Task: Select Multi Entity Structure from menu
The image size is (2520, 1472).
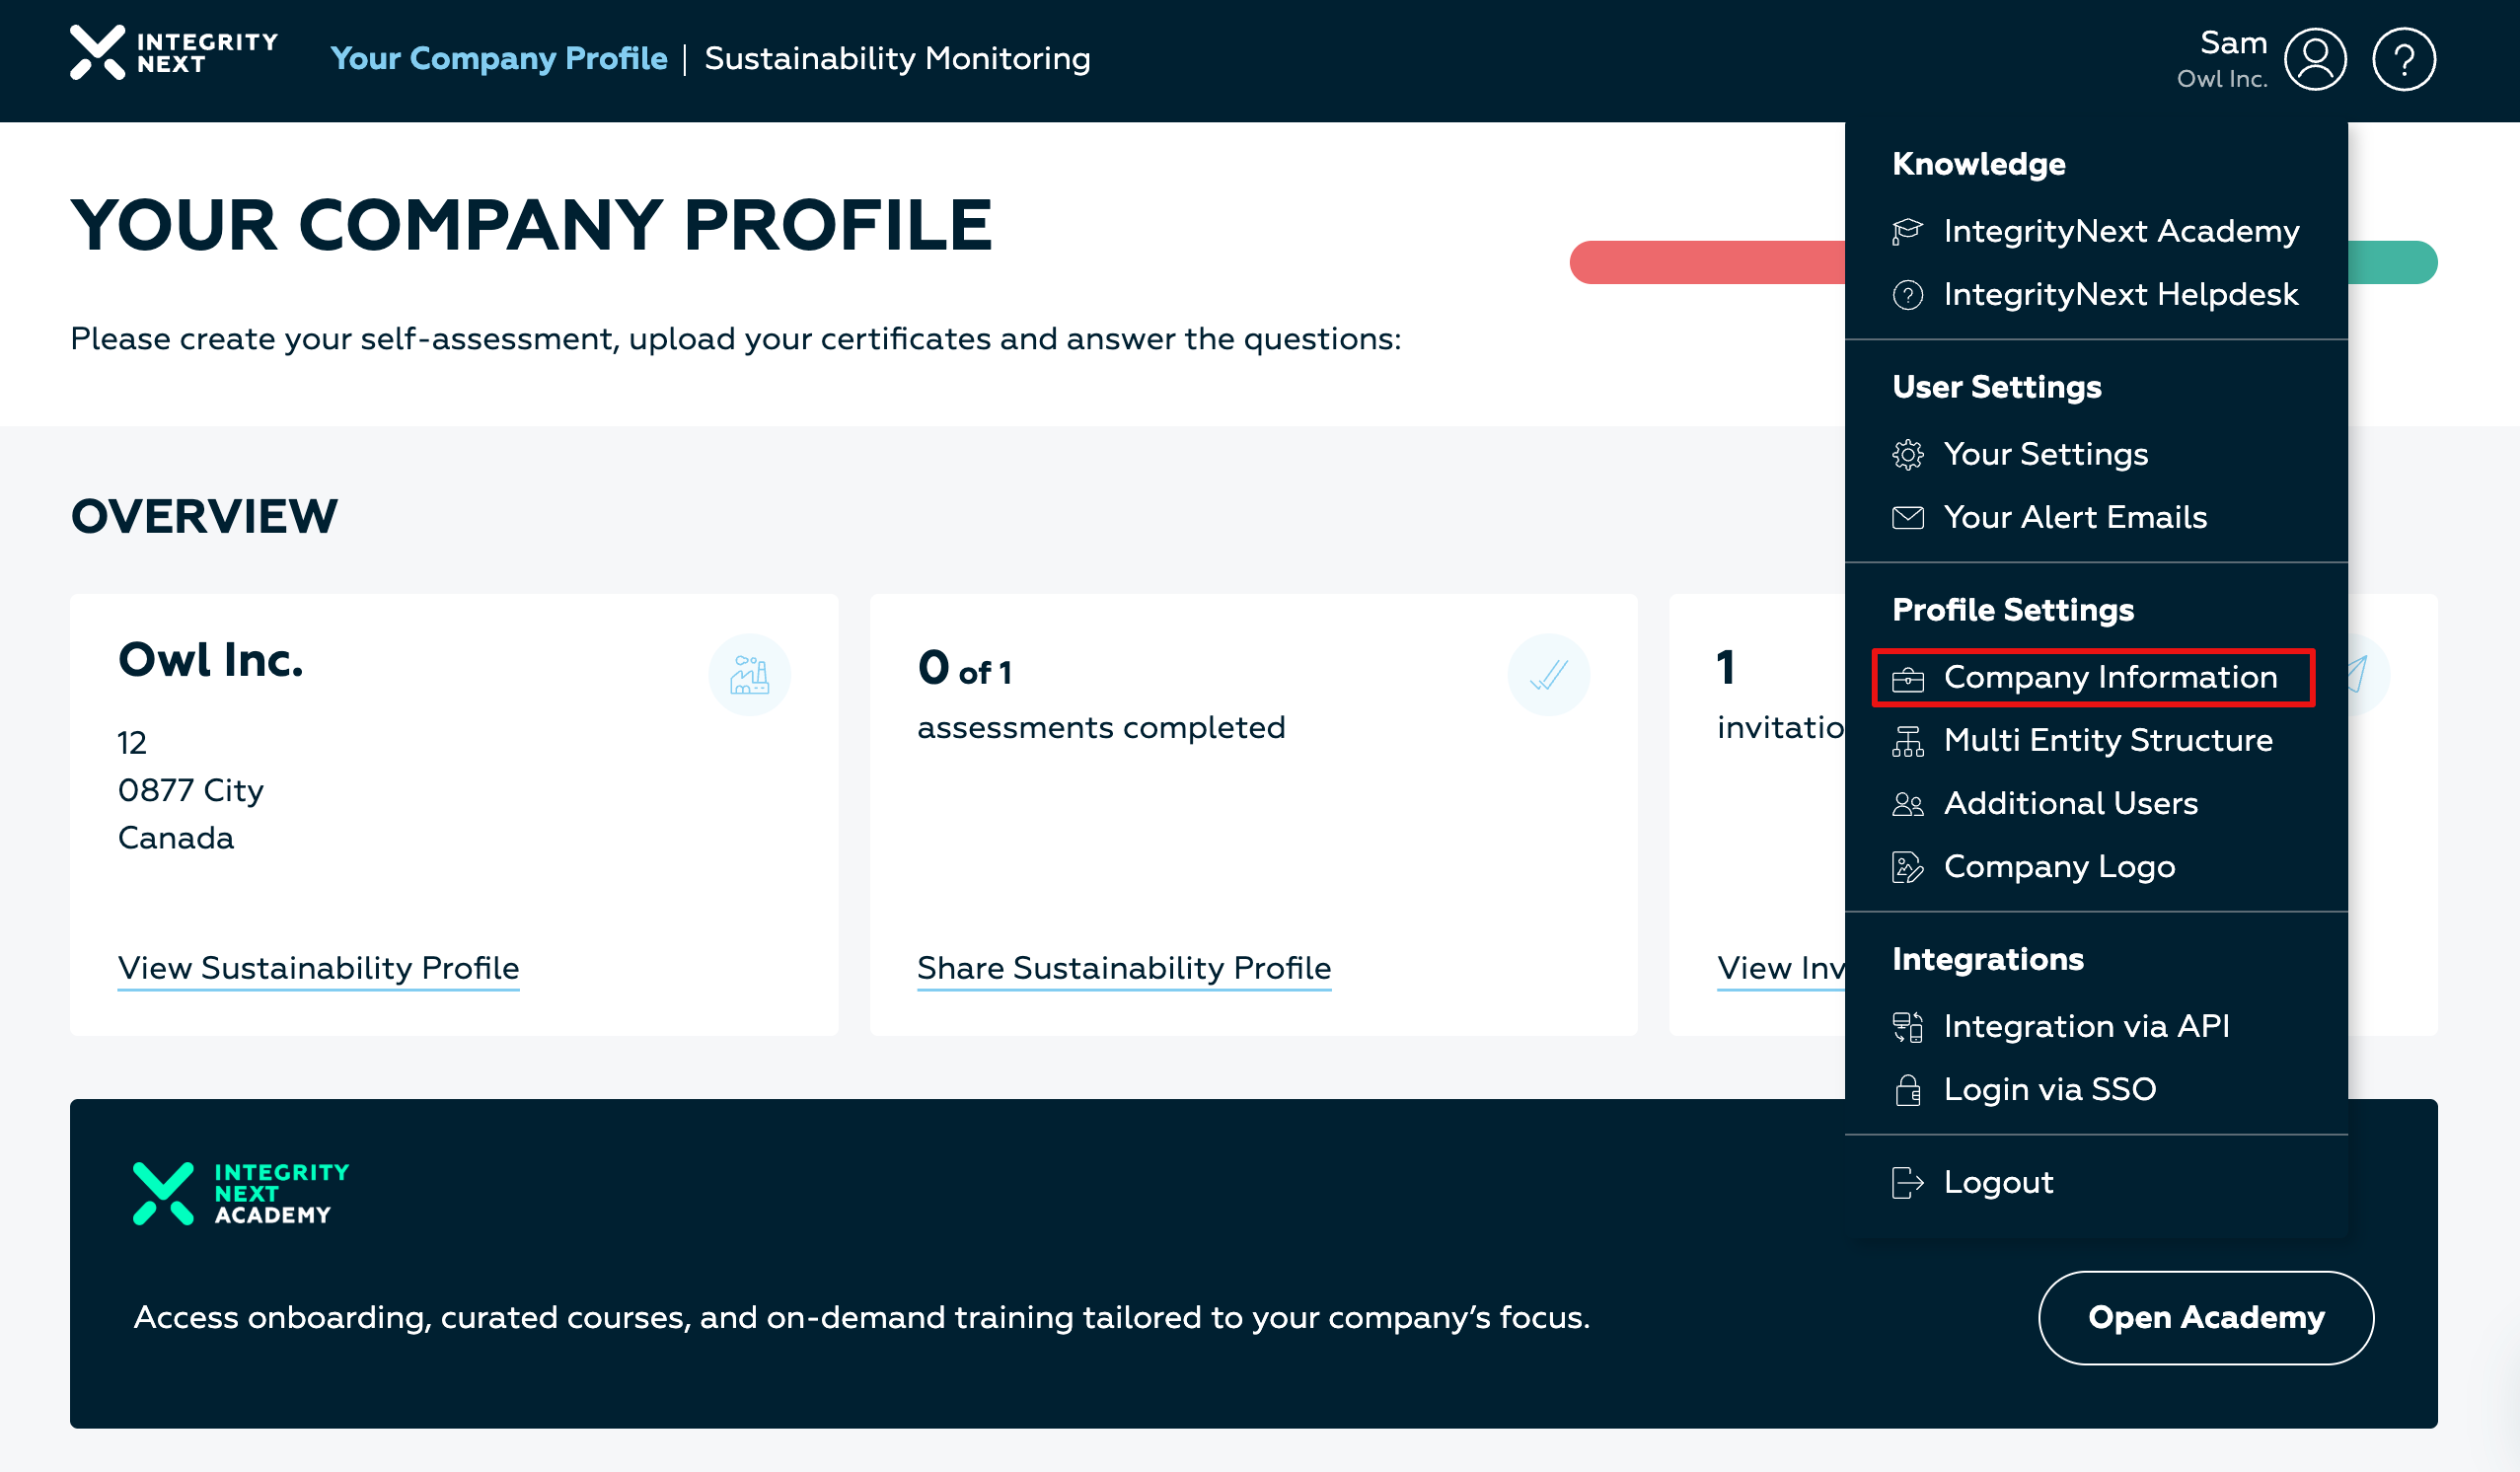Action: tap(2107, 741)
